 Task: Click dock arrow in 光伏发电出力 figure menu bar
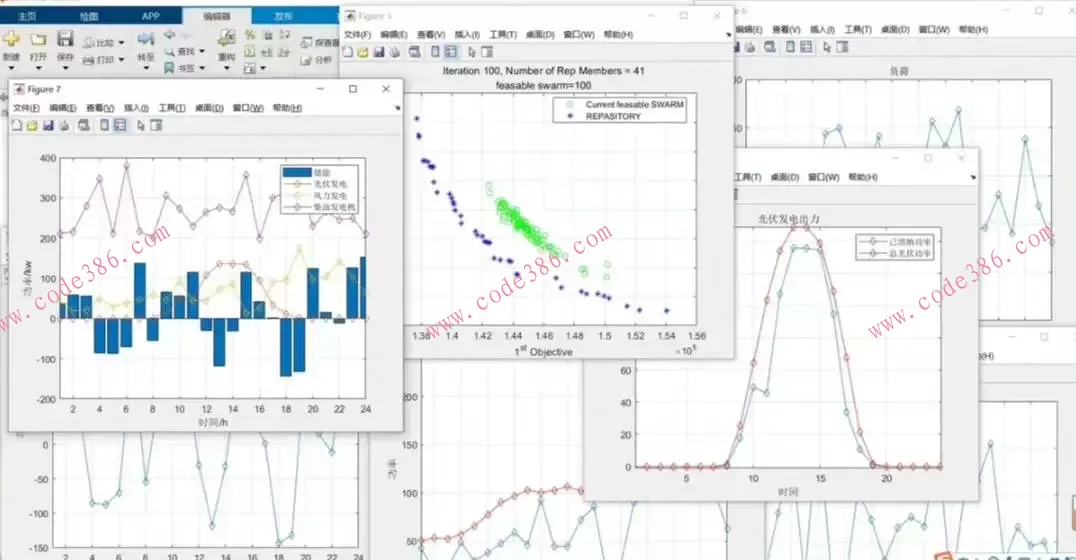coord(972,177)
